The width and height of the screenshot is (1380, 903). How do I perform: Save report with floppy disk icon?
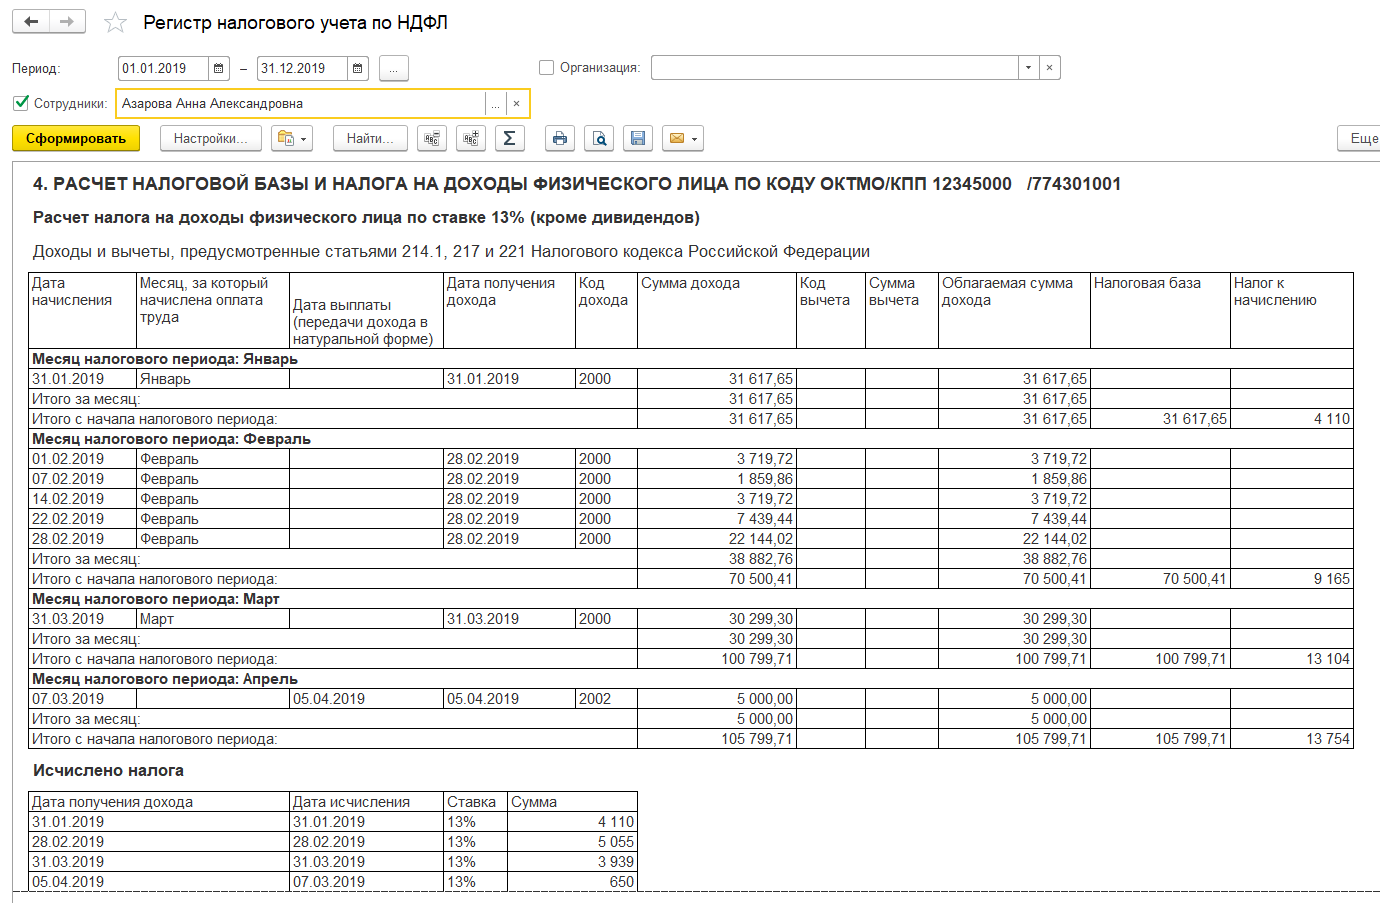(x=638, y=138)
